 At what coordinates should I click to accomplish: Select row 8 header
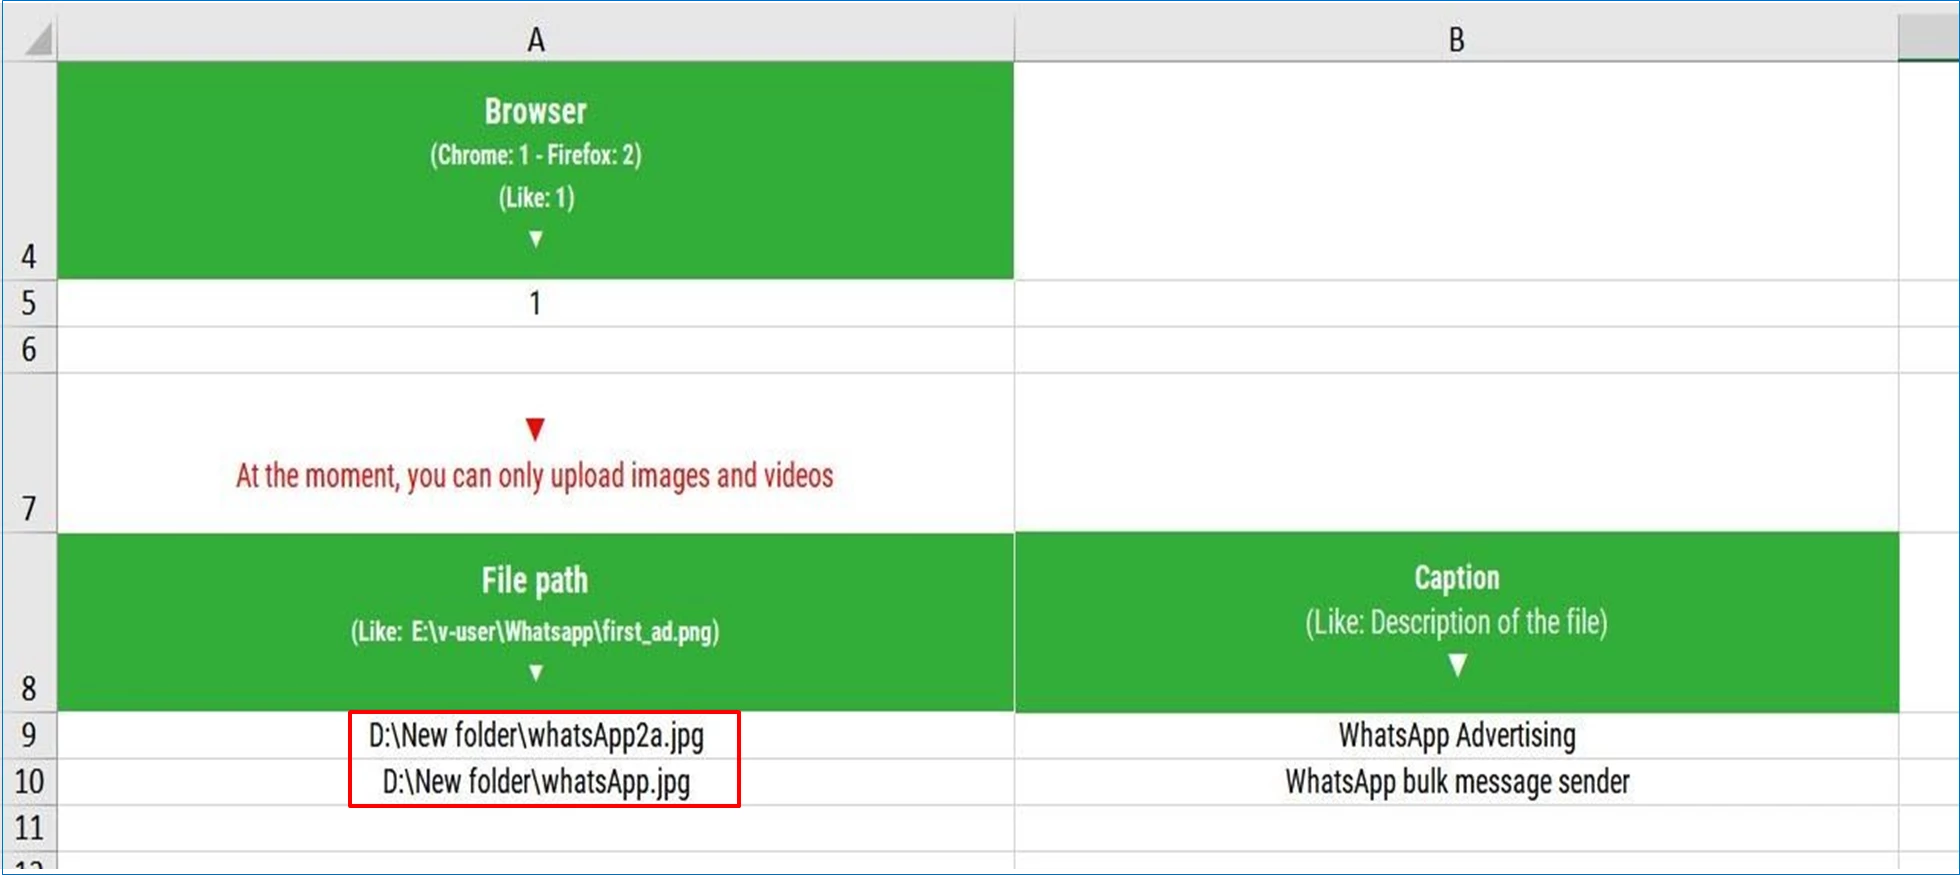click(x=29, y=622)
